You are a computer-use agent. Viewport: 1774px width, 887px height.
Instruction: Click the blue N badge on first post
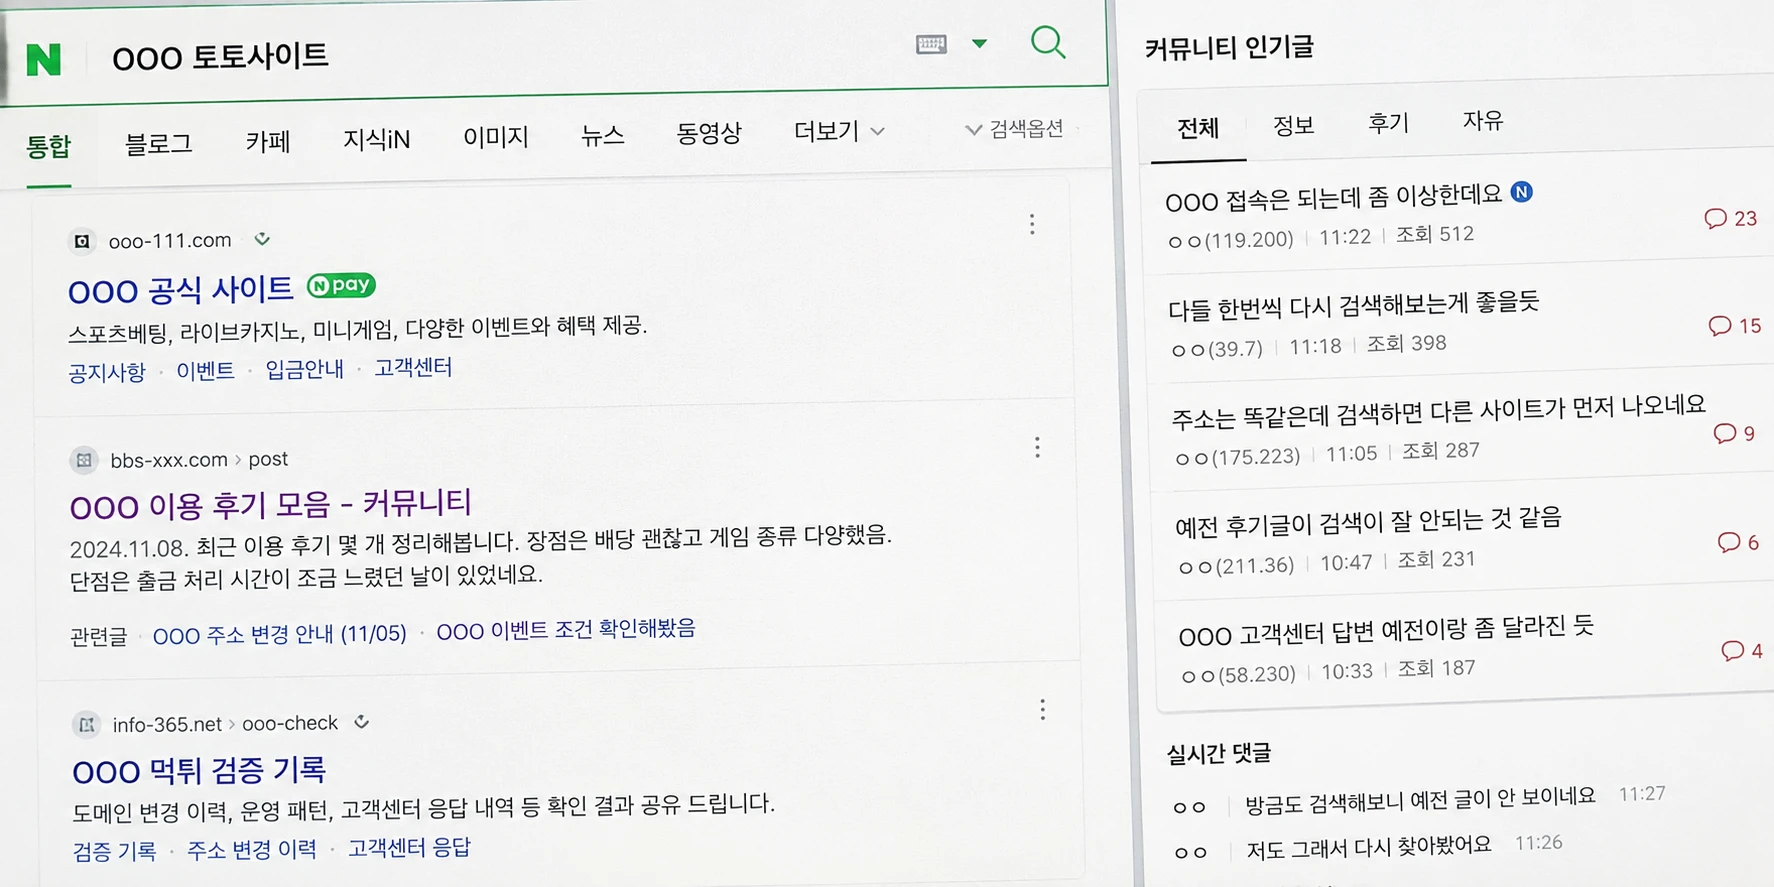tap(1522, 192)
